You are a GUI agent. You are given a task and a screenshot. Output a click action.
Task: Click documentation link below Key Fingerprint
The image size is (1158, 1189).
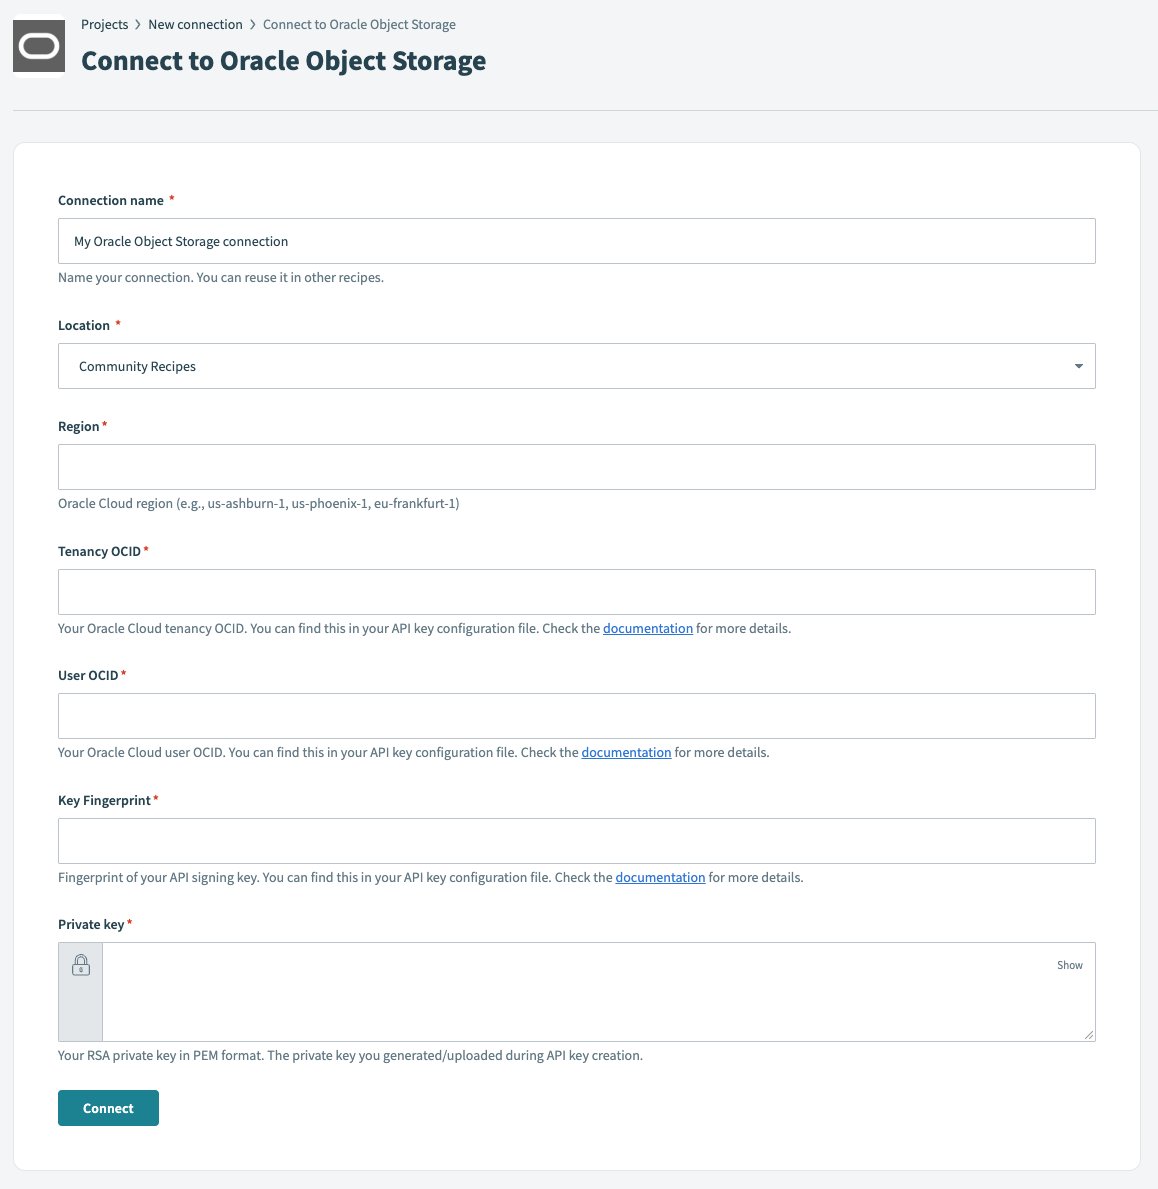[660, 877]
